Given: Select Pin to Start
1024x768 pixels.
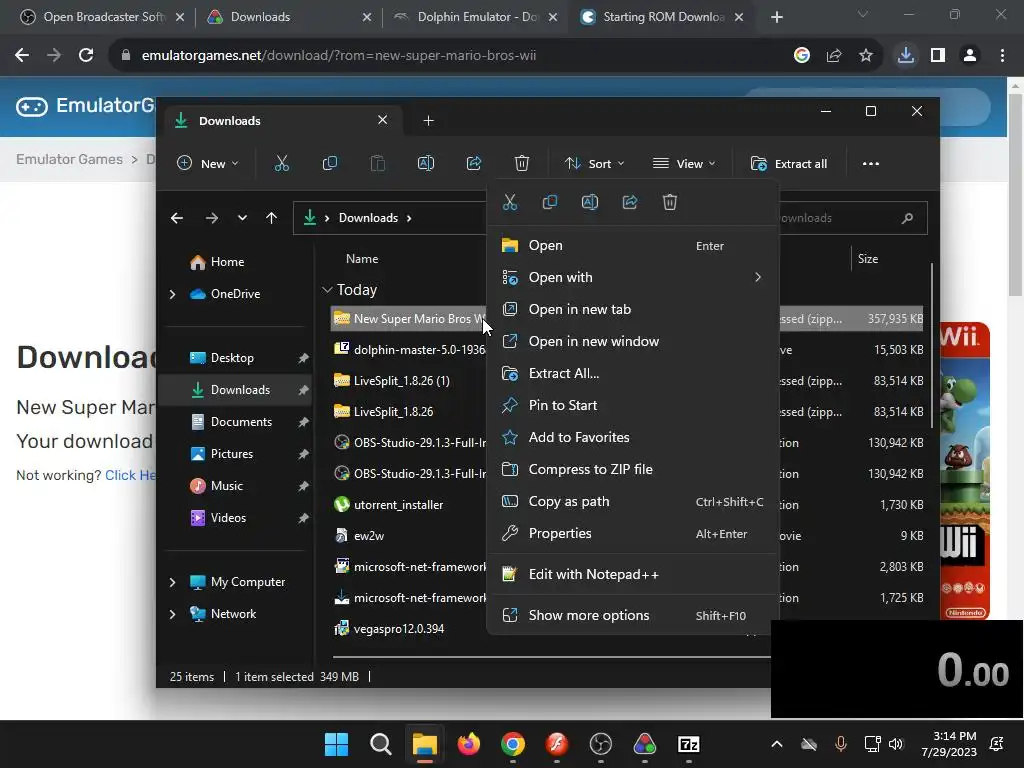Looking at the screenshot, I should pos(632,406).
